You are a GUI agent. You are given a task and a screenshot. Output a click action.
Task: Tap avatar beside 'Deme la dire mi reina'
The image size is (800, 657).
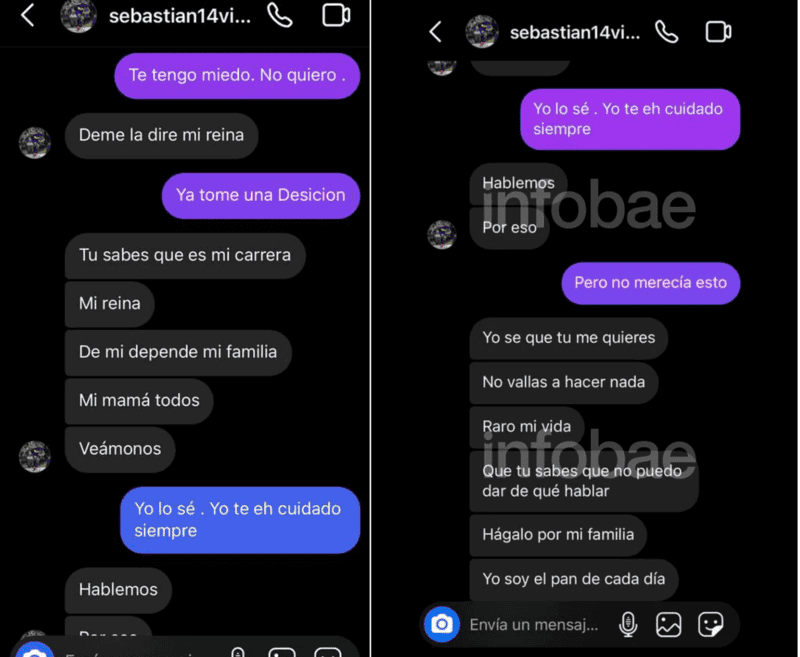[x=35, y=143]
